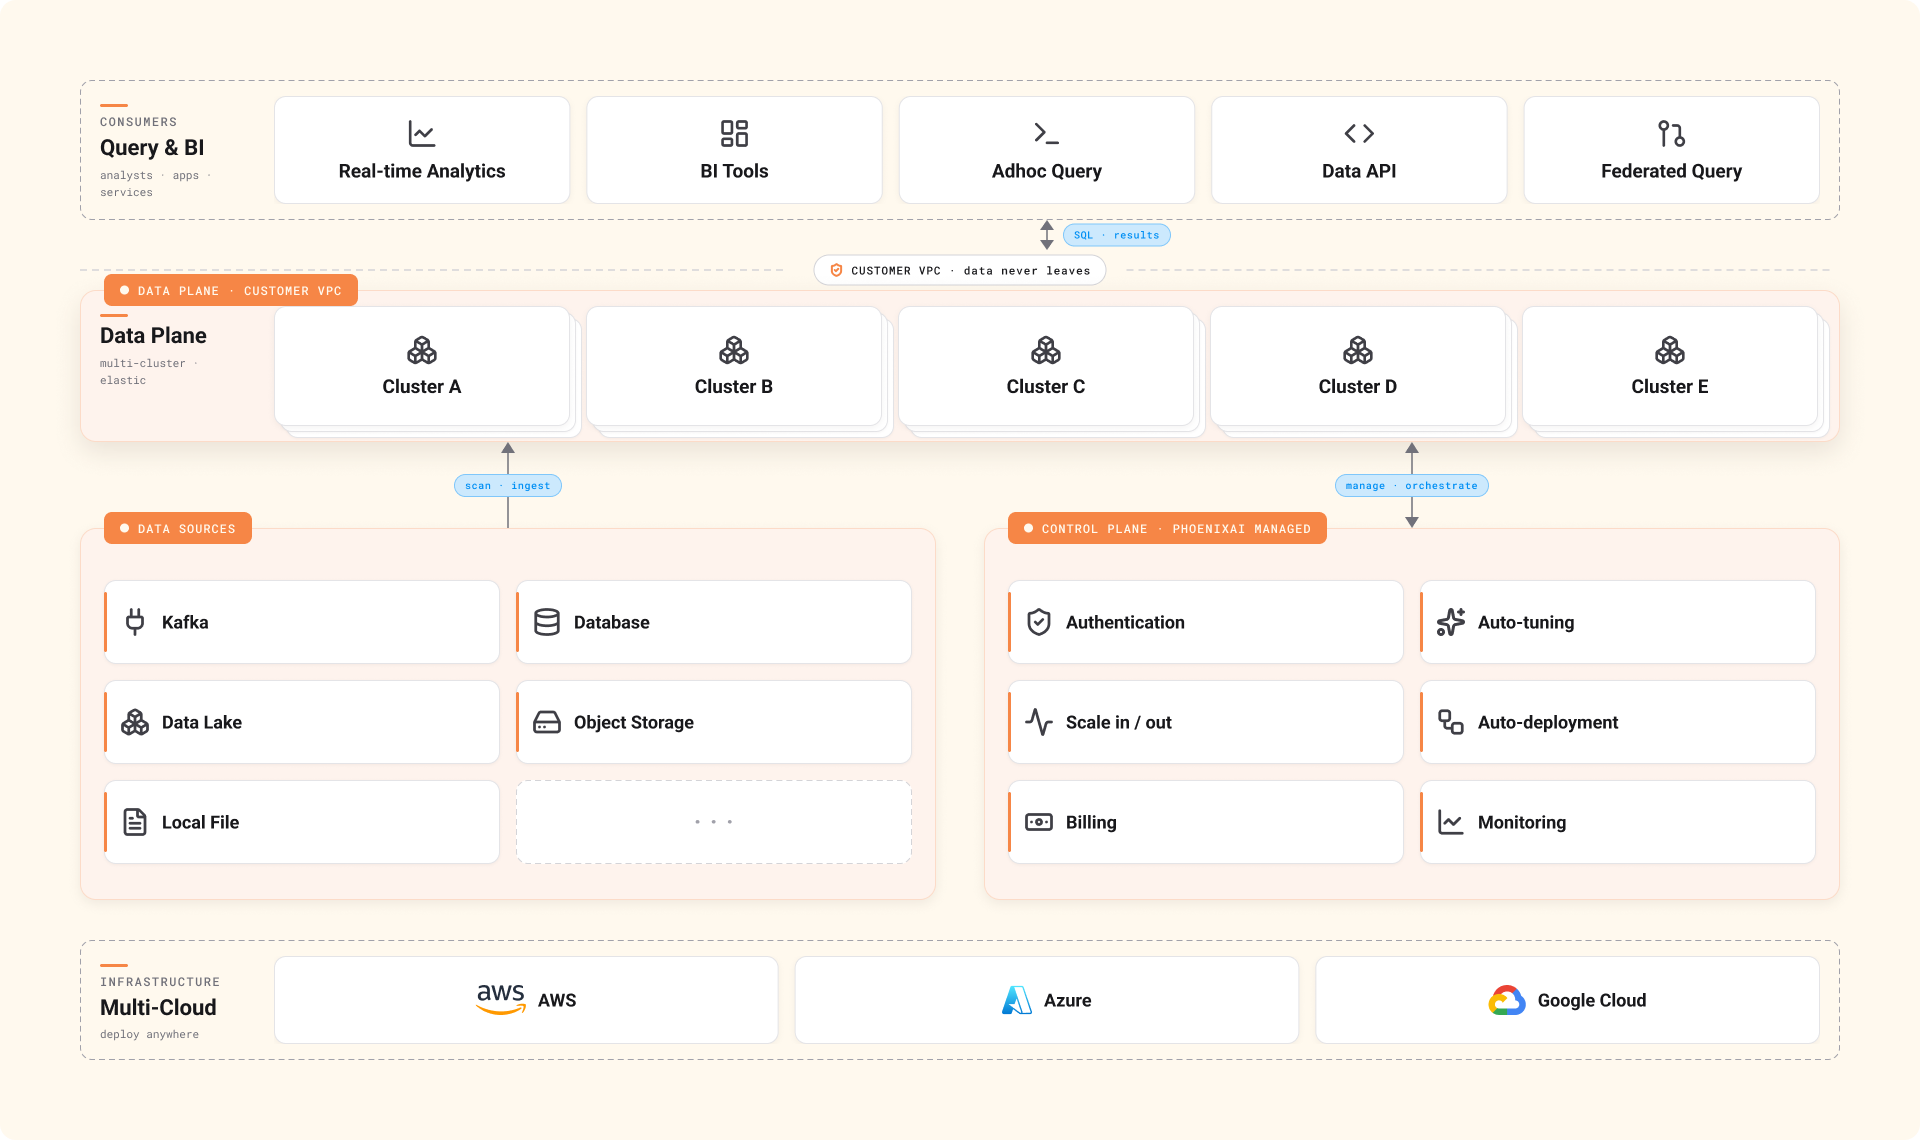Click the Kafka plug icon
This screenshot has height=1140, width=1920.
(x=135, y=622)
